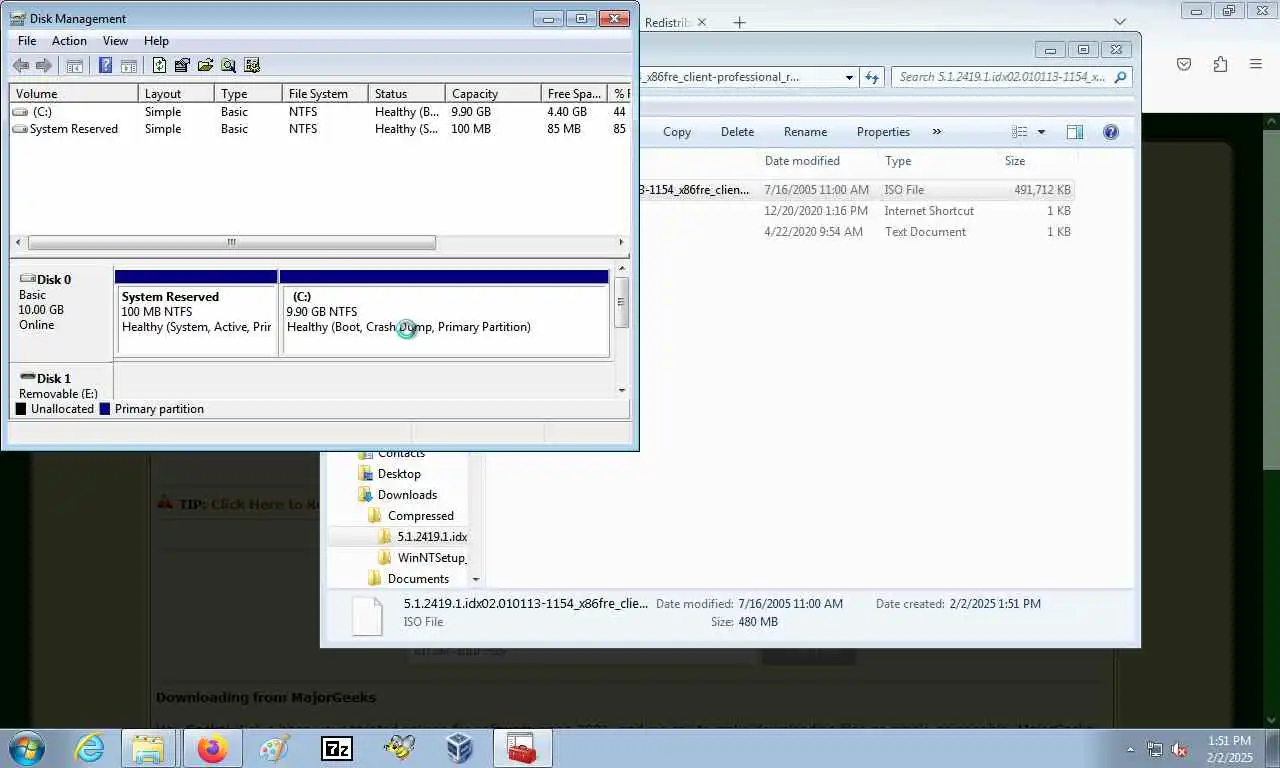This screenshot has height=768, width=1280.
Task: Click the 7-Zip icon on taskbar
Action: pos(336,748)
